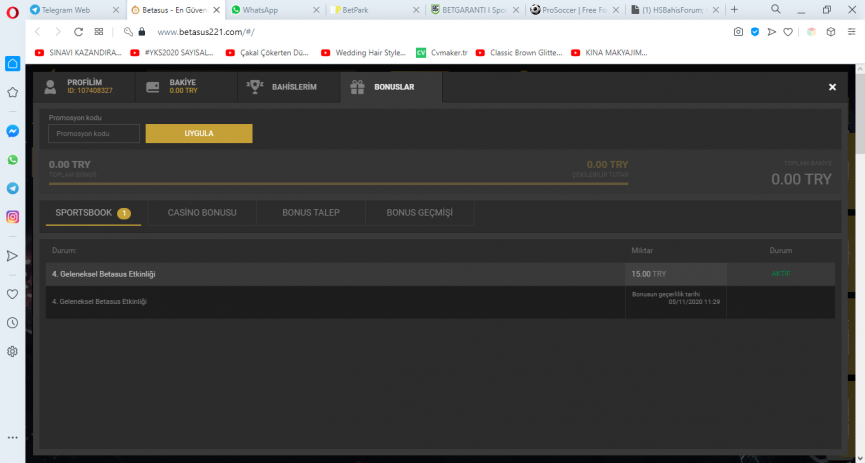Click the site lock icon in address bar

142,32
